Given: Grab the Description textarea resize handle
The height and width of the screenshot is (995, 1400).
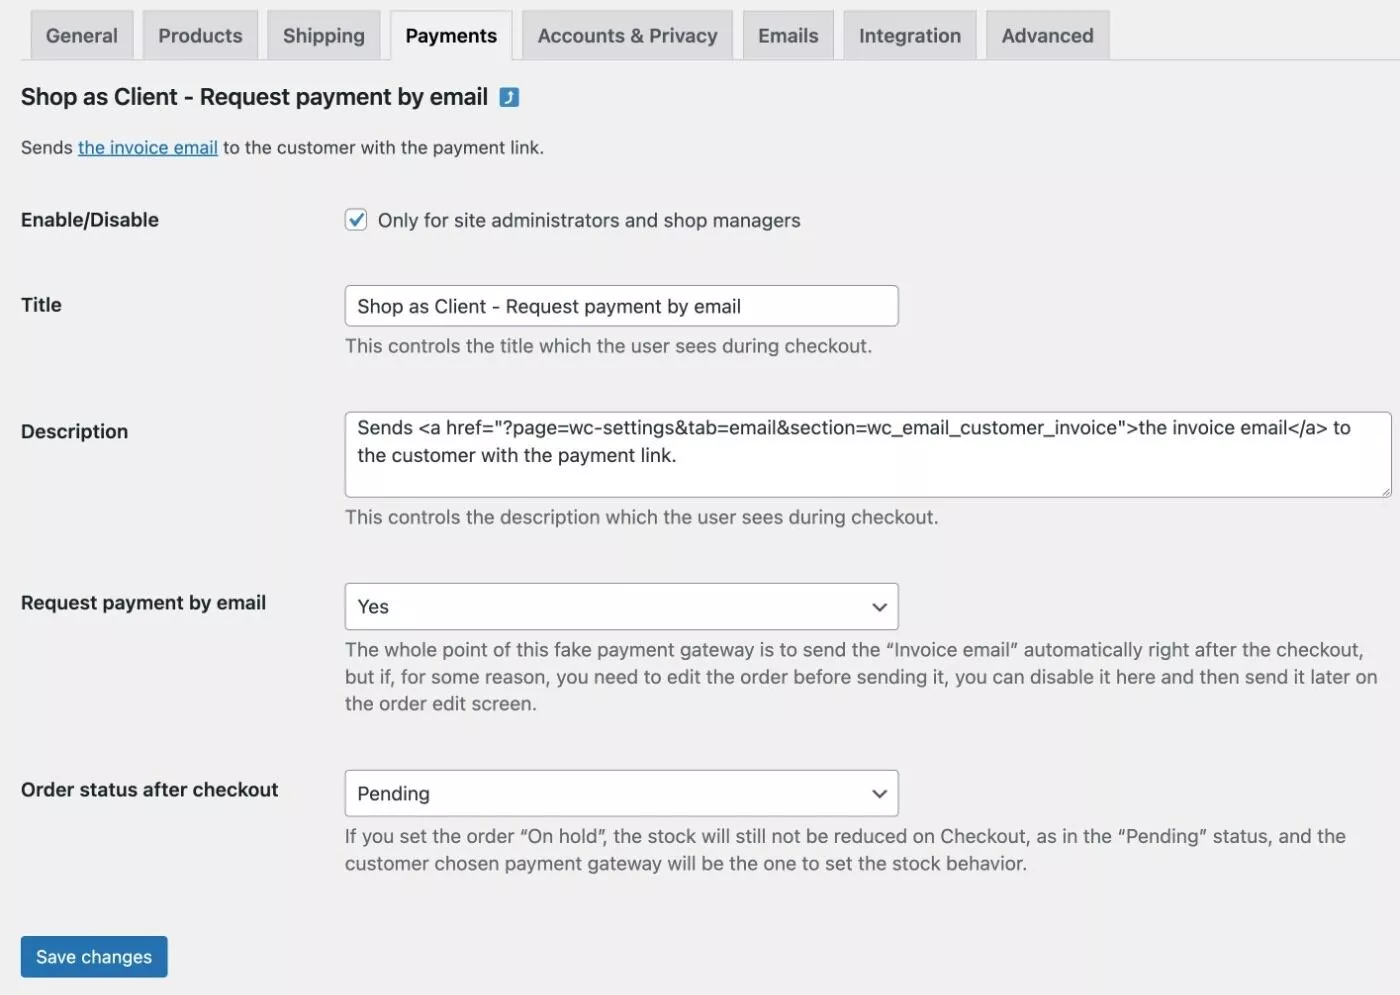Looking at the screenshot, I should 1386,491.
